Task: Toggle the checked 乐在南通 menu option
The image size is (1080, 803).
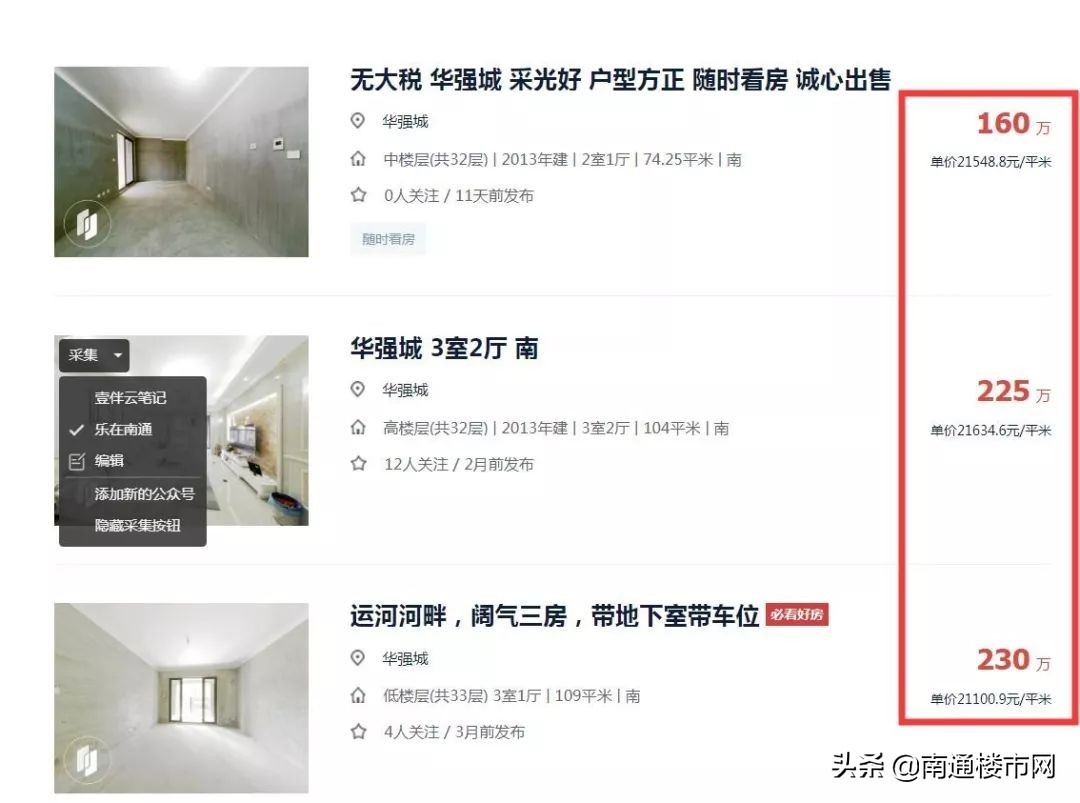Action: pyautogui.click(x=133, y=429)
